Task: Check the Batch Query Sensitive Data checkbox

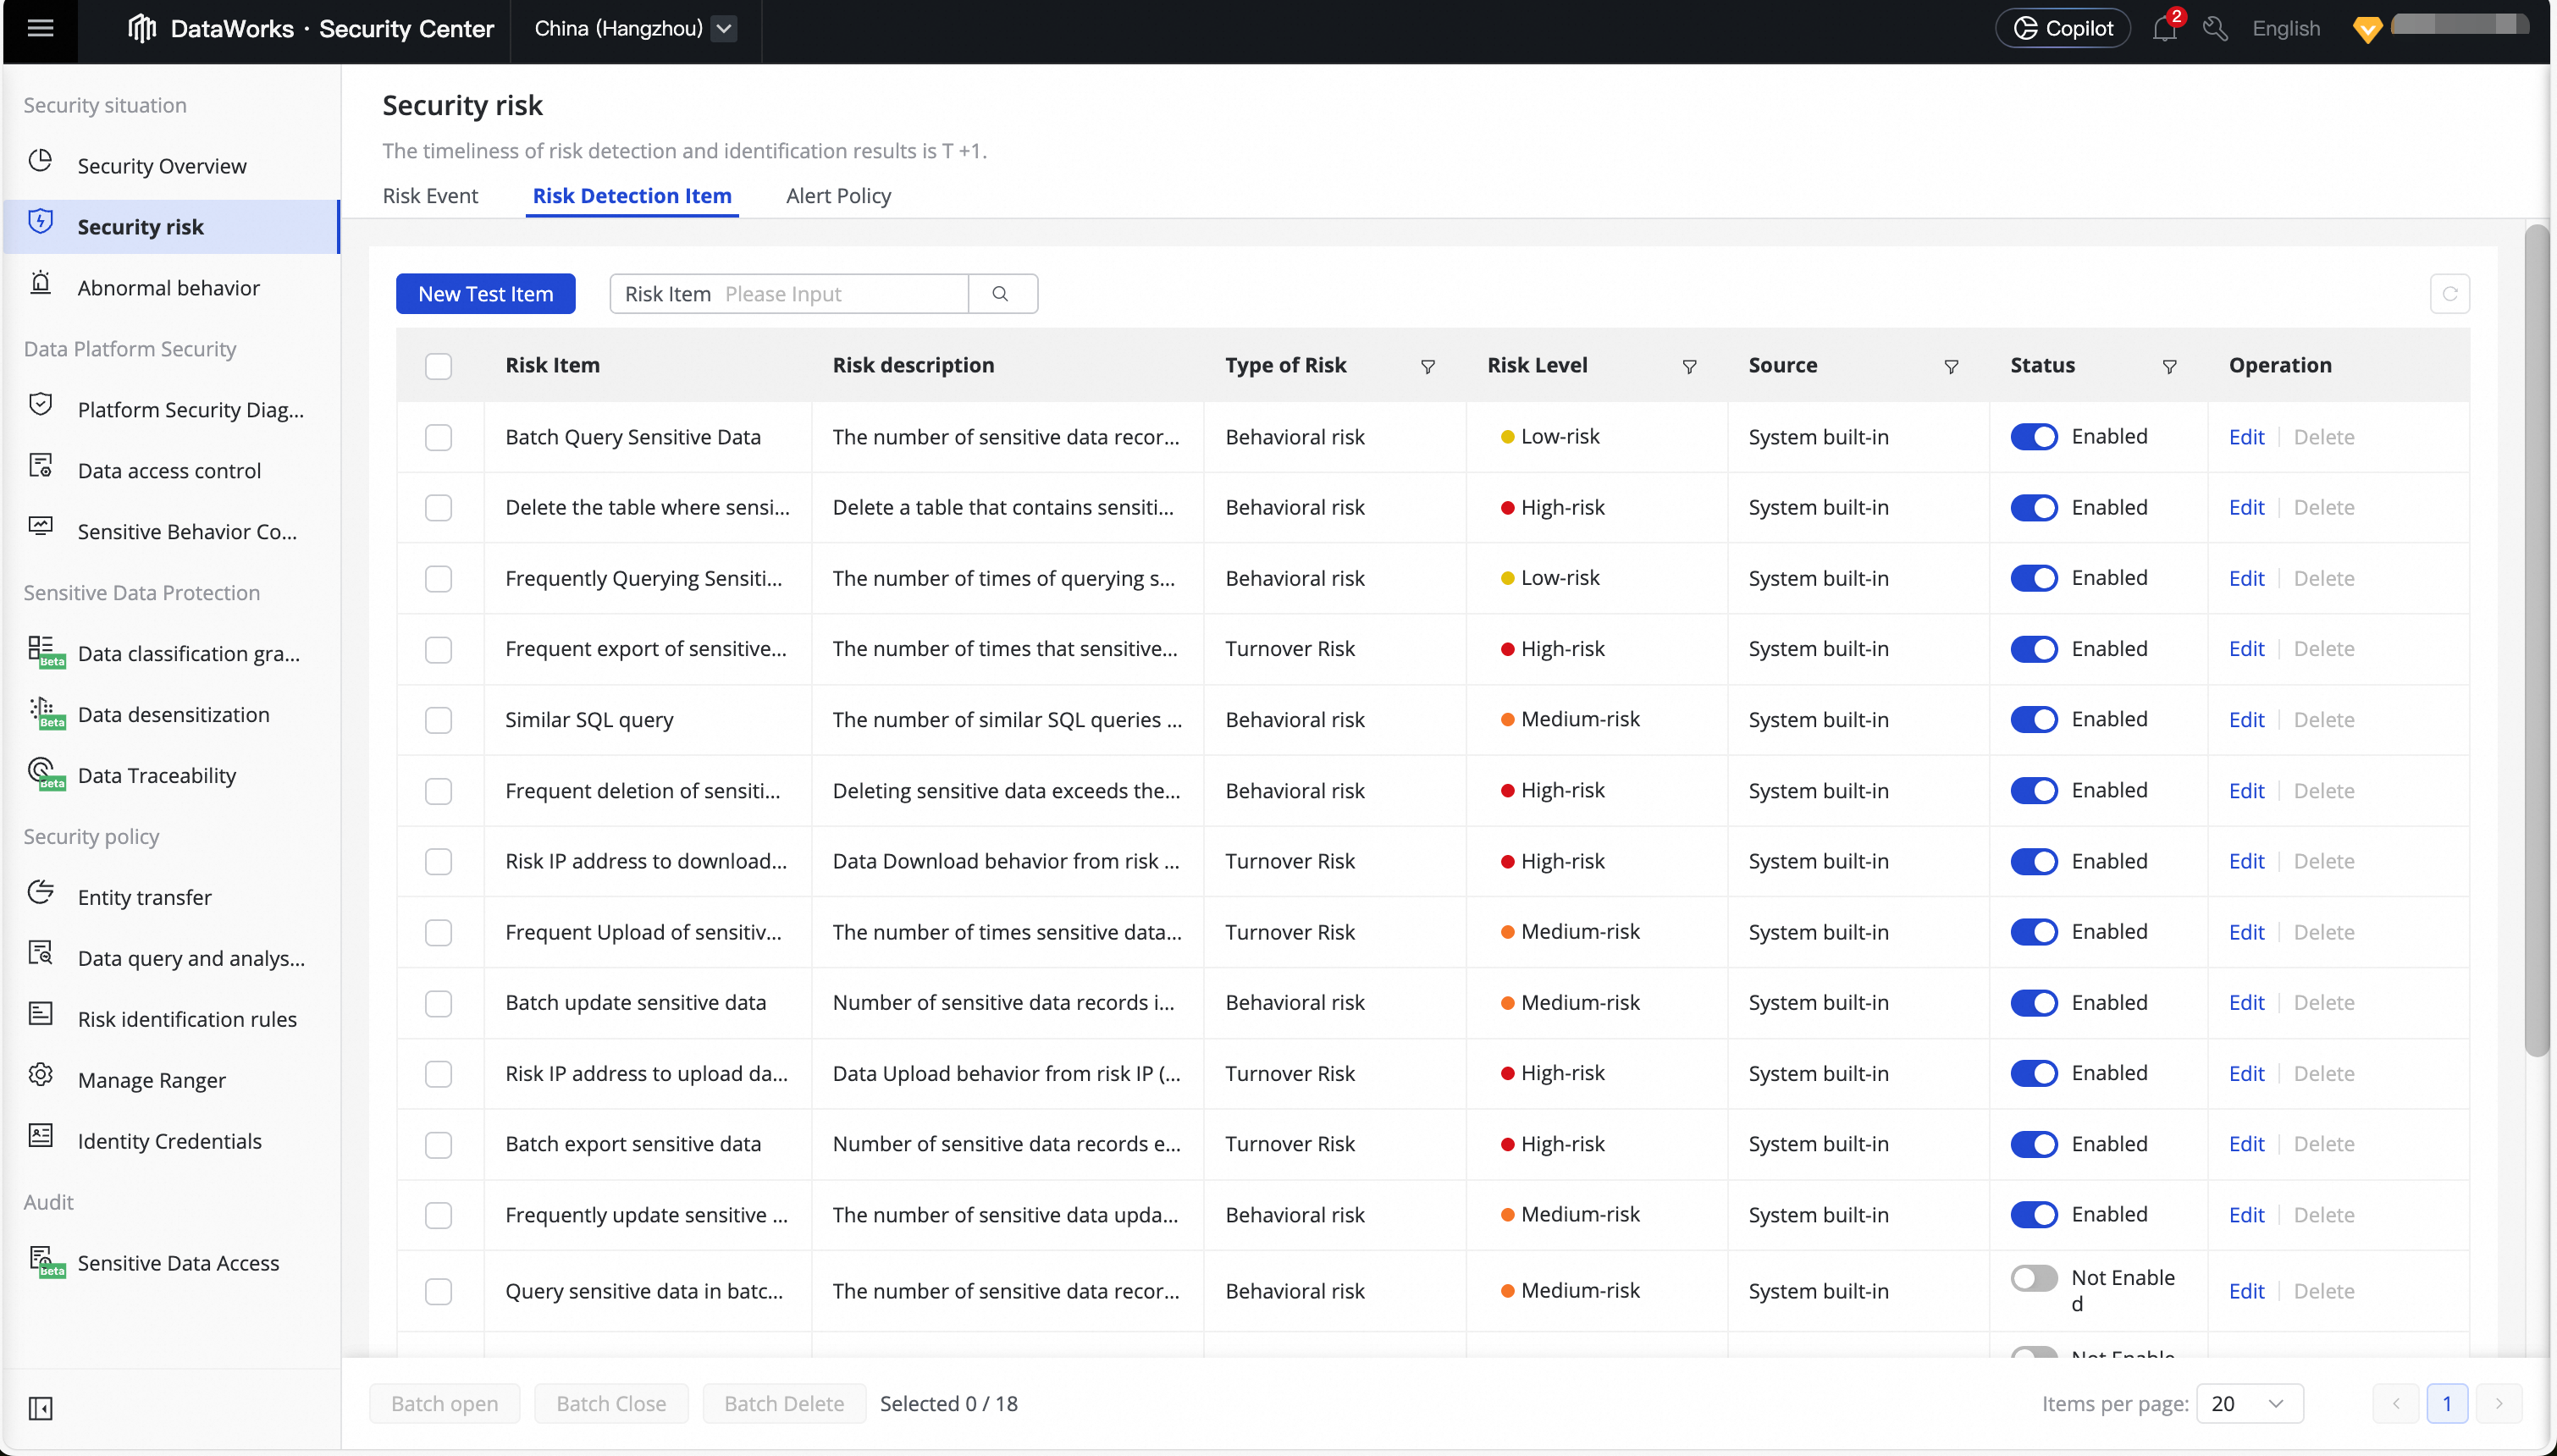Action: point(438,437)
